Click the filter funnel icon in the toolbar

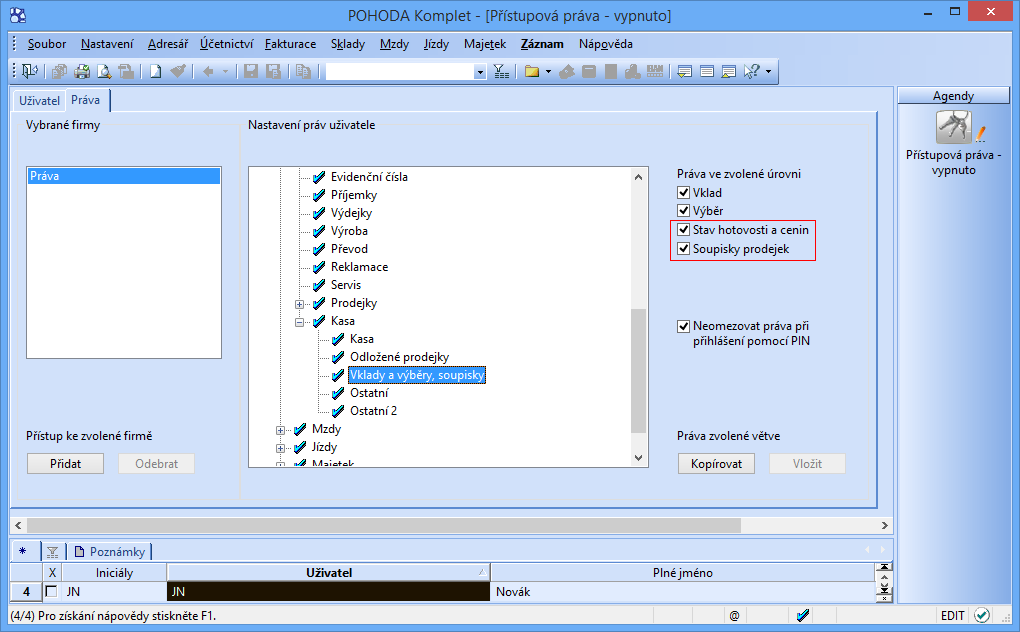[501, 71]
